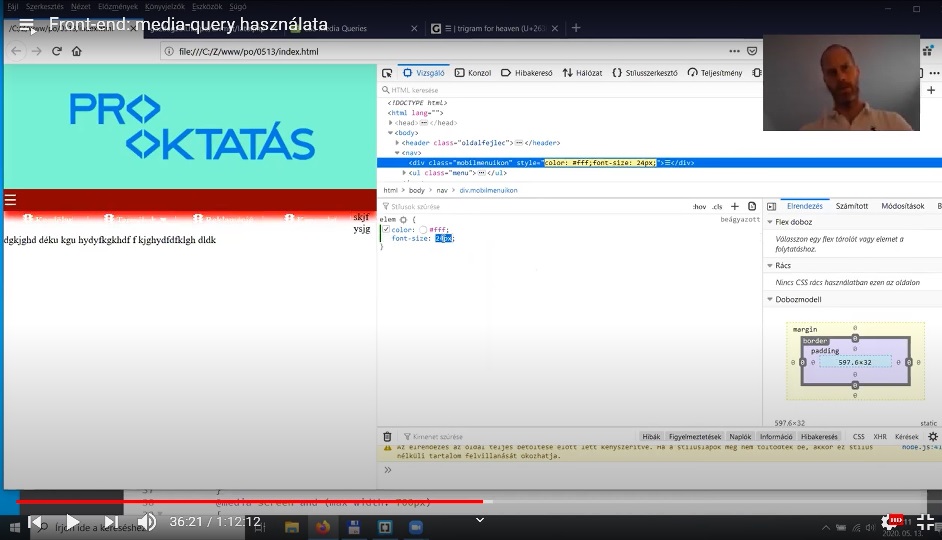This screenshot has height=540, width=942.
Task: Go to the browser home page icon
Action: tap(76, 51)
